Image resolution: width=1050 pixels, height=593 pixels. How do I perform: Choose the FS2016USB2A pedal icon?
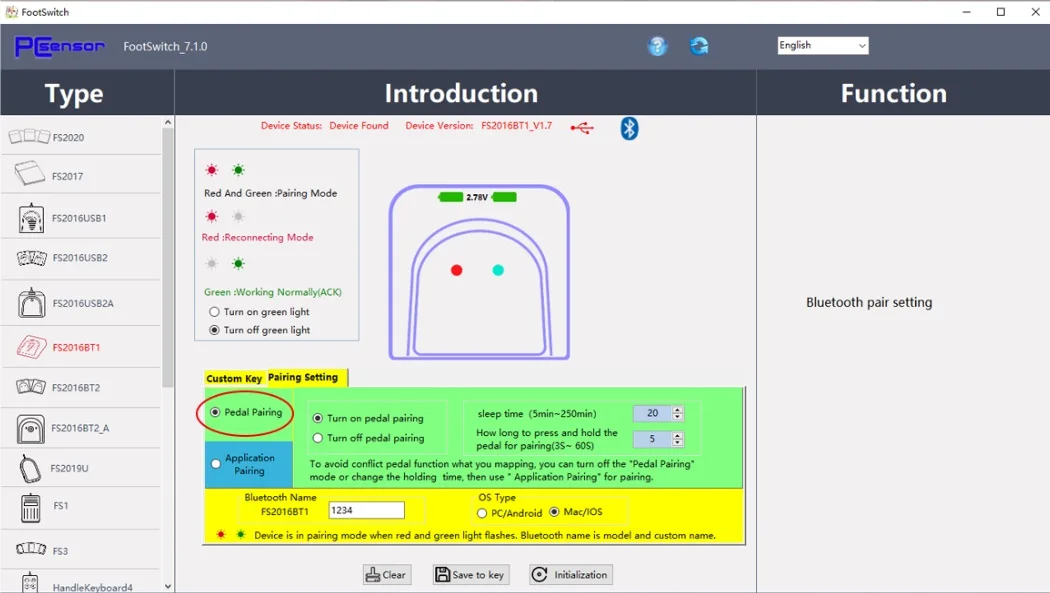pos(31,303)
